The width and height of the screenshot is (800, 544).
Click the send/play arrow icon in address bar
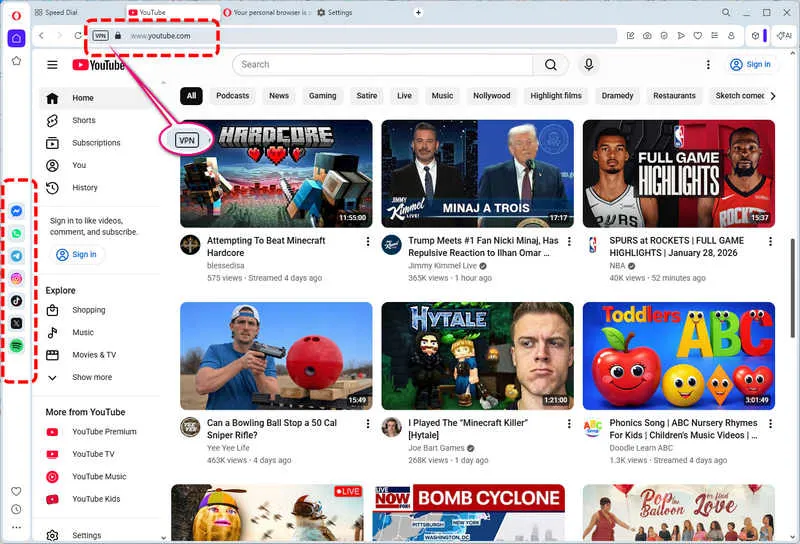tap(681, 36)
